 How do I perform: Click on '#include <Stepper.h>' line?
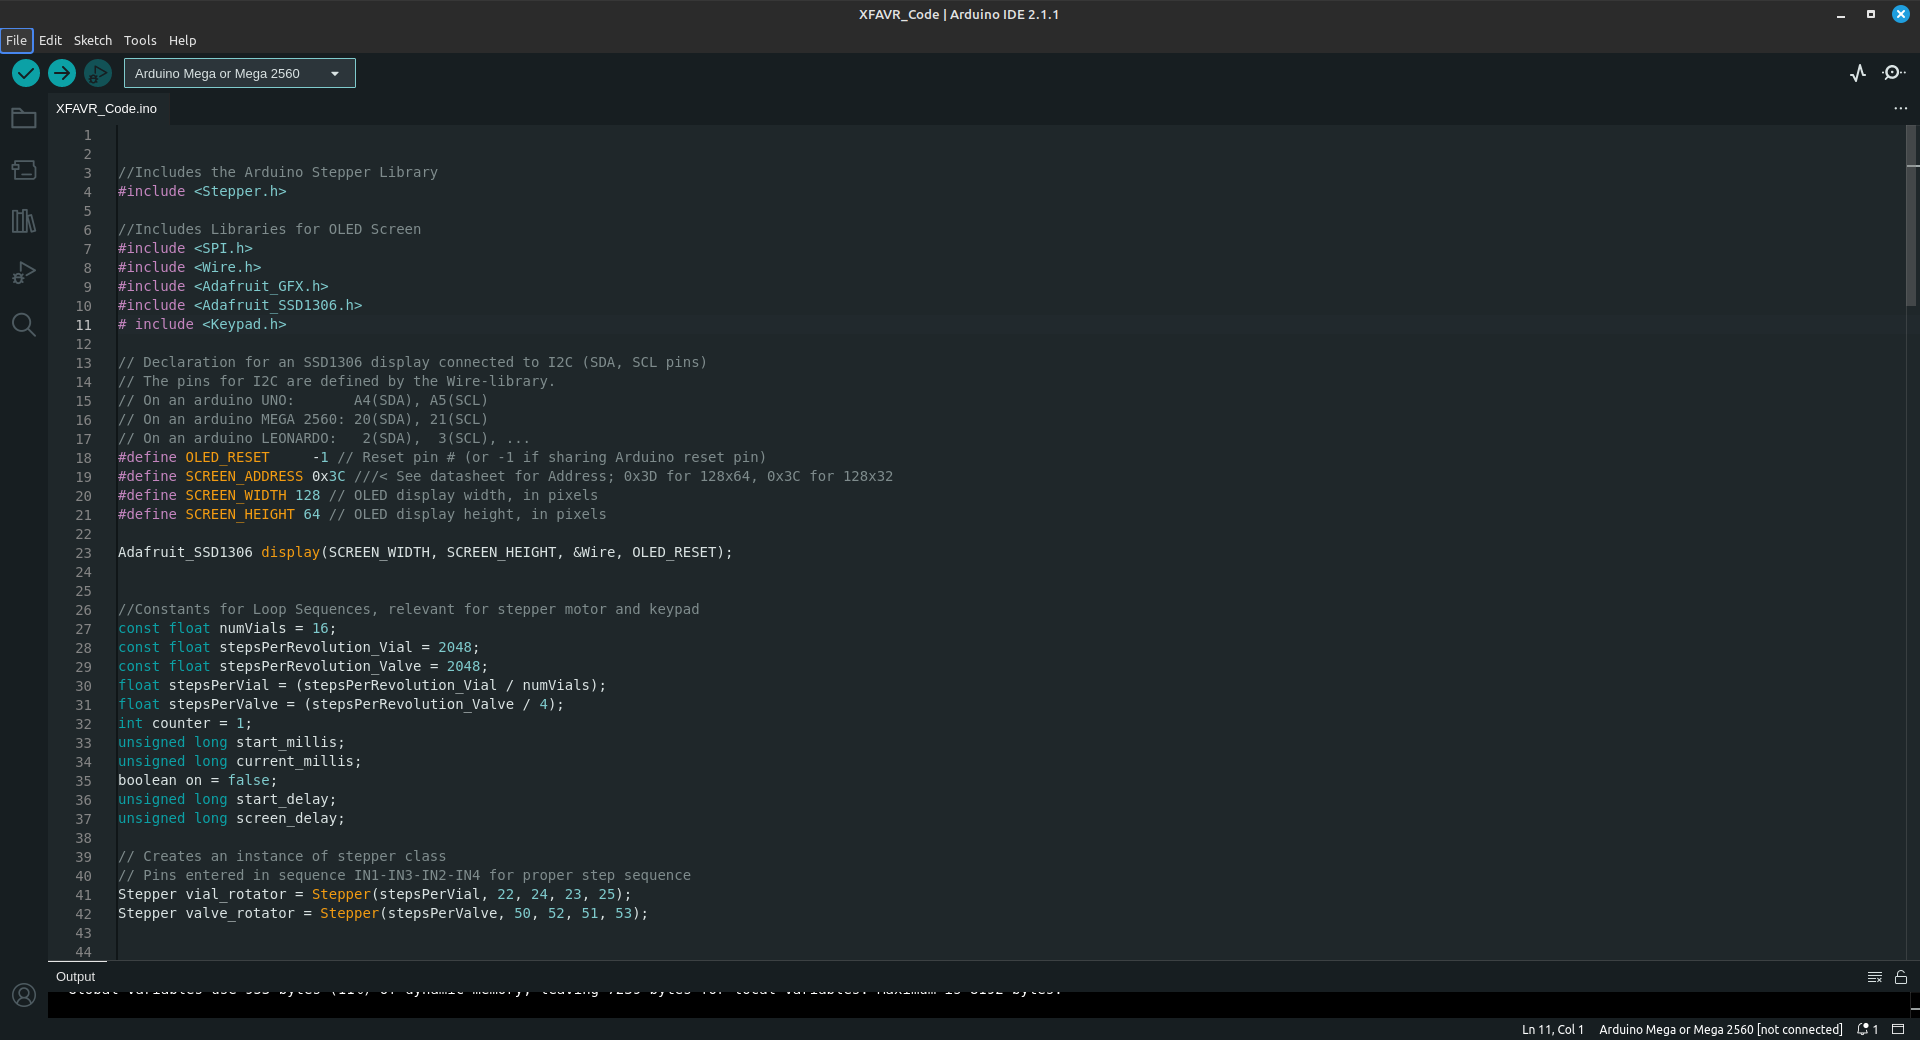pyautogui.click(x=202, y=191)
